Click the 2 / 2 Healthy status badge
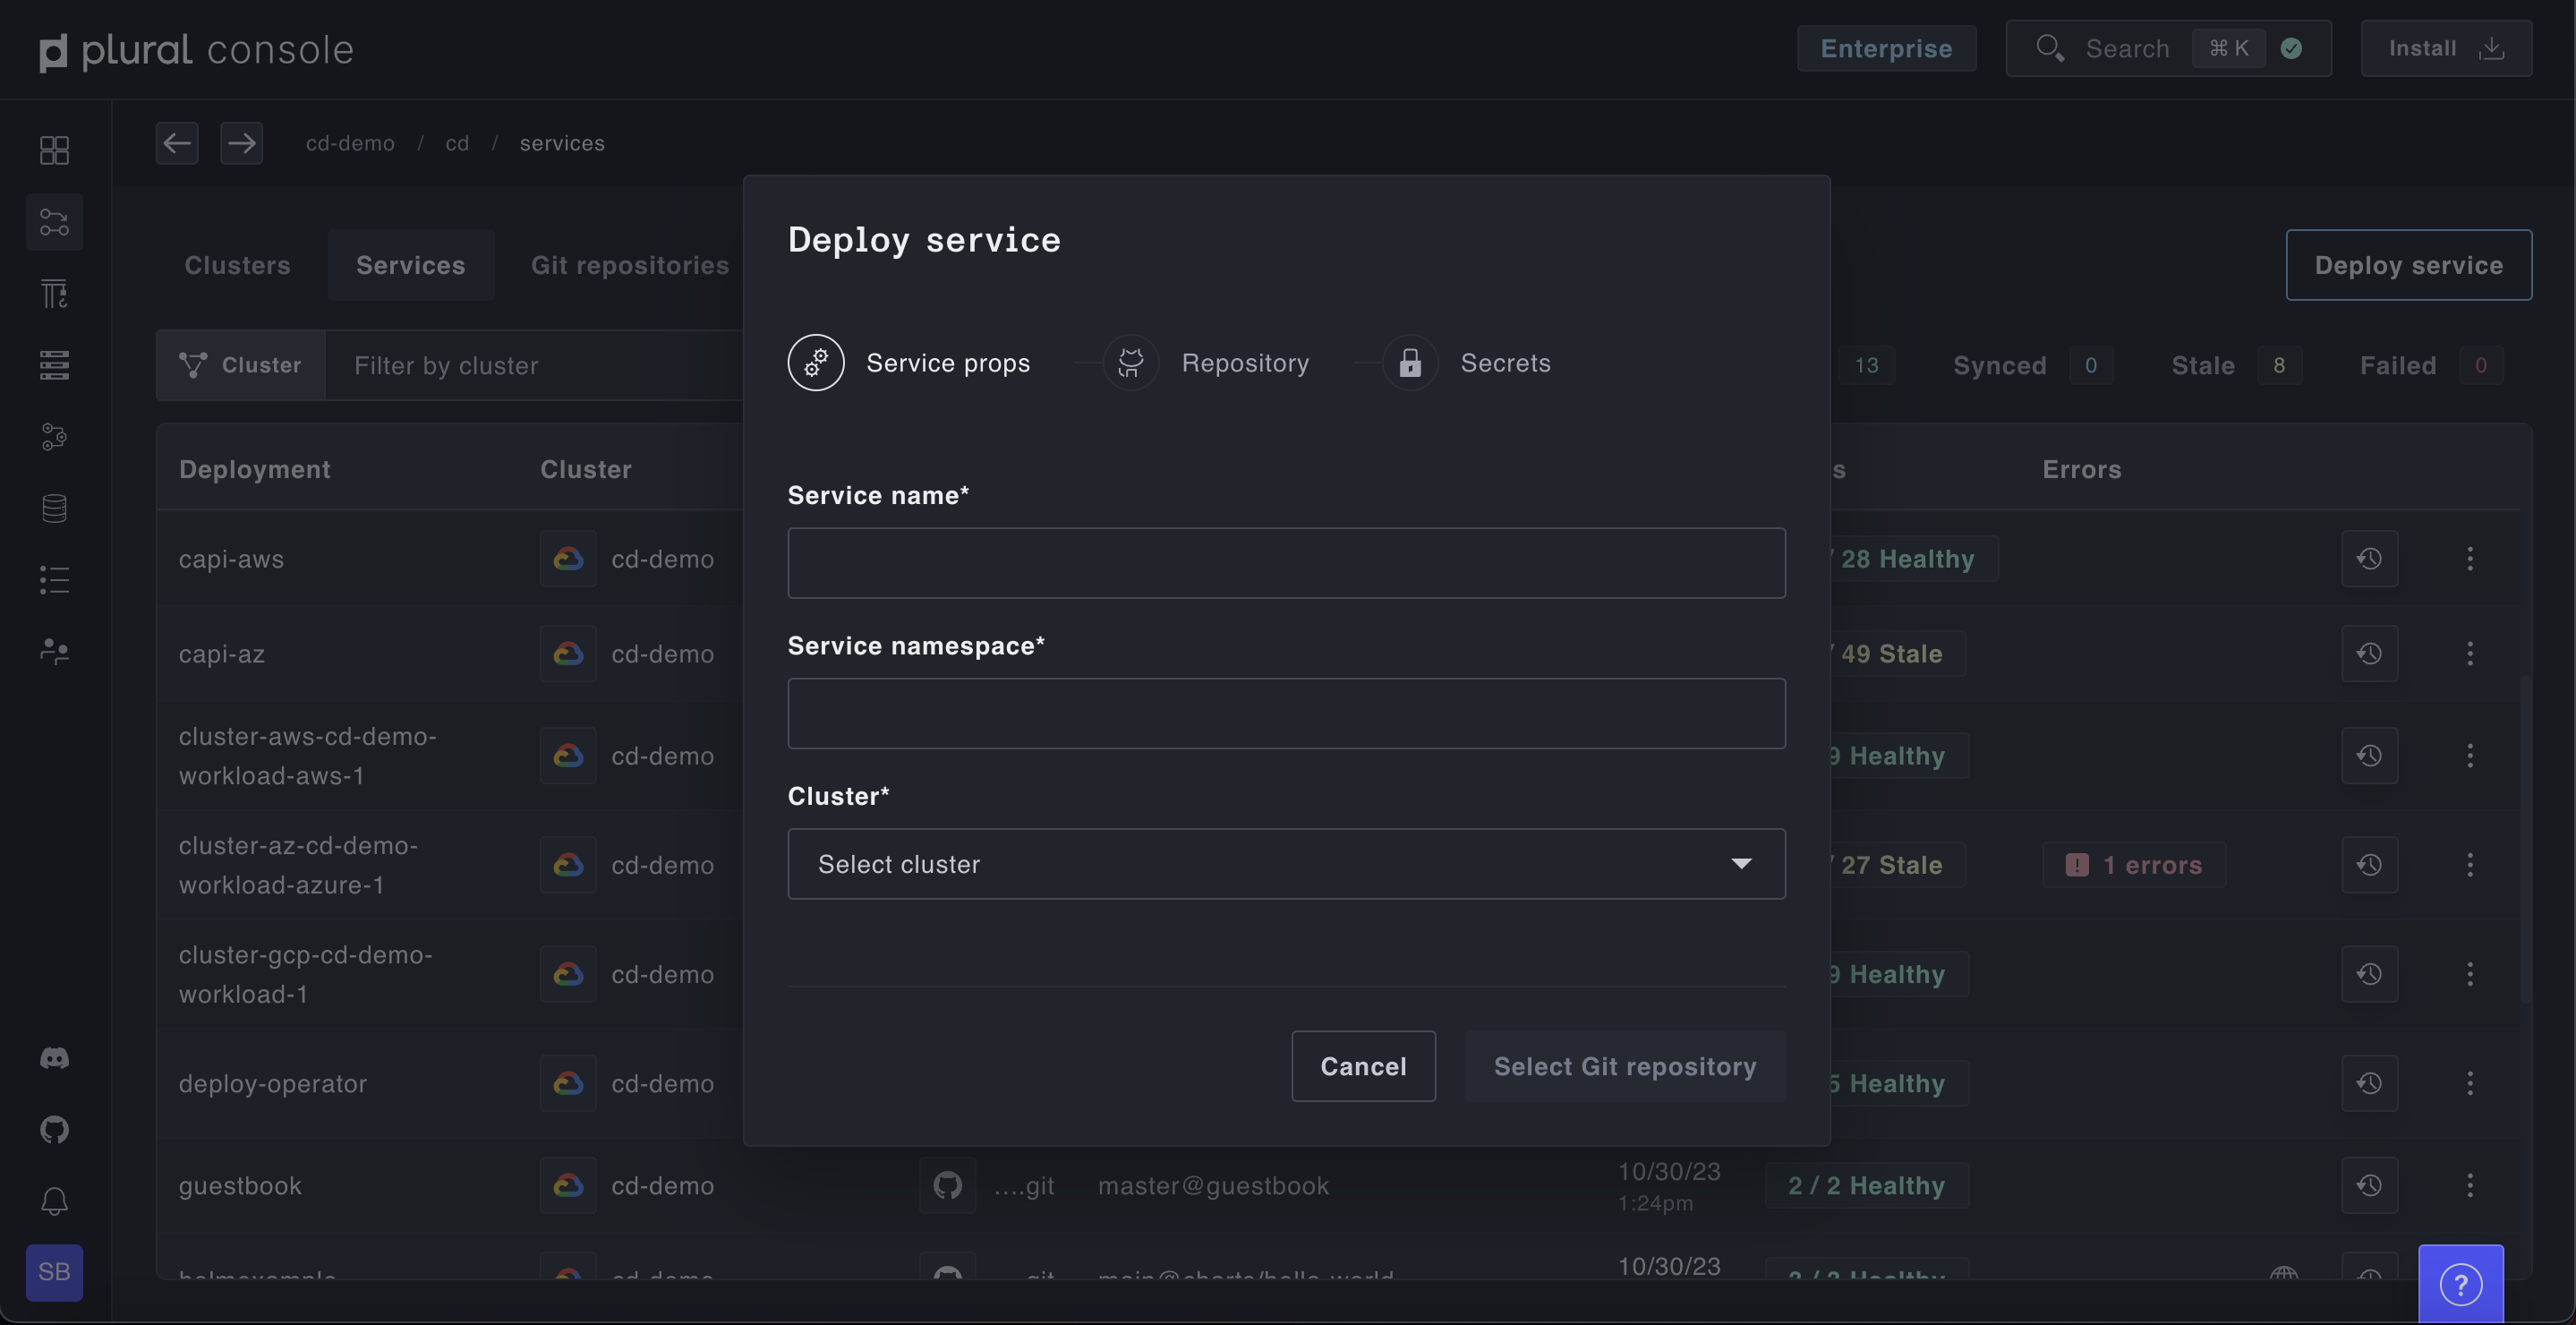This screenshot has width=2576, height=1325. coord(1866,1185)
